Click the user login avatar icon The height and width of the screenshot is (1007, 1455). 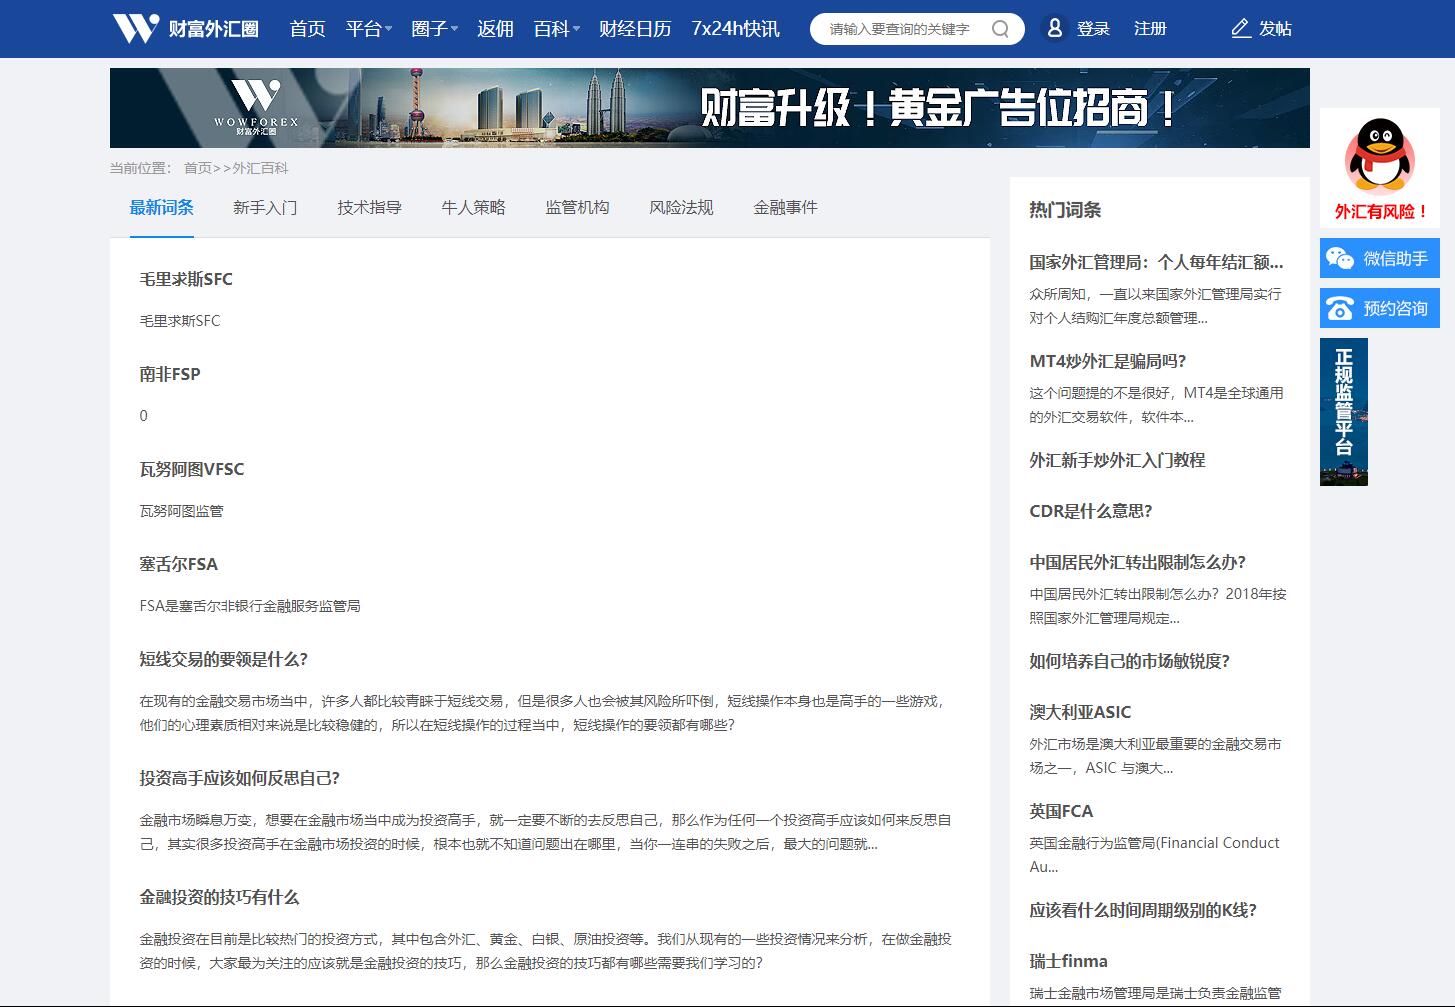point(1054,29)
